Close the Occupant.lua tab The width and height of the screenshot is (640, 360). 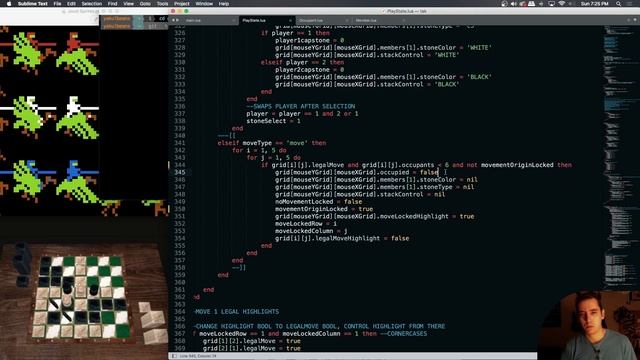click(x=347, y=20)
